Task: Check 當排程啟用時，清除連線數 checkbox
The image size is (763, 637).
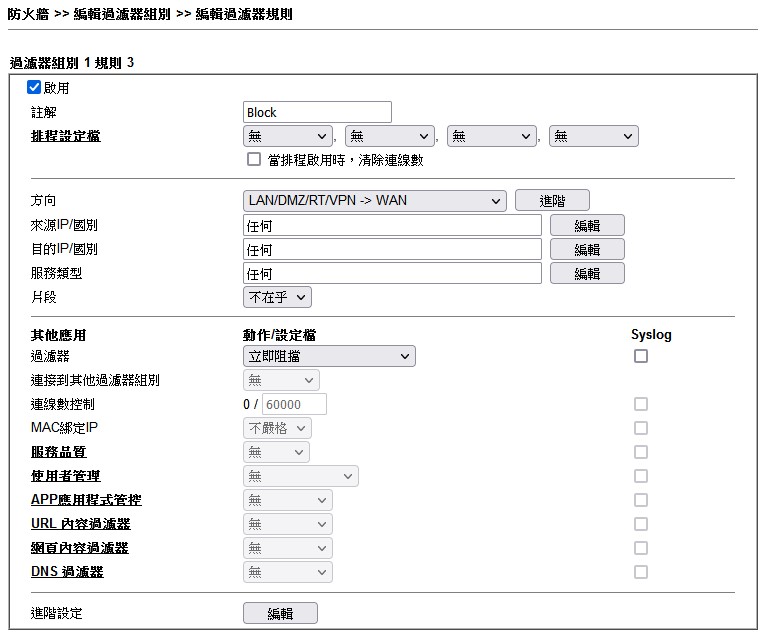Action: (x=254, y=160)
